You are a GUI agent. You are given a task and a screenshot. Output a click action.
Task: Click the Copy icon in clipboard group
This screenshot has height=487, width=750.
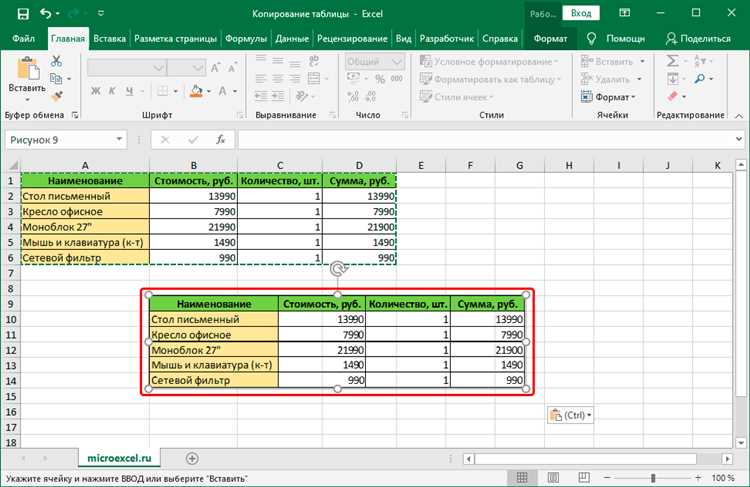(x=56, y=78)
